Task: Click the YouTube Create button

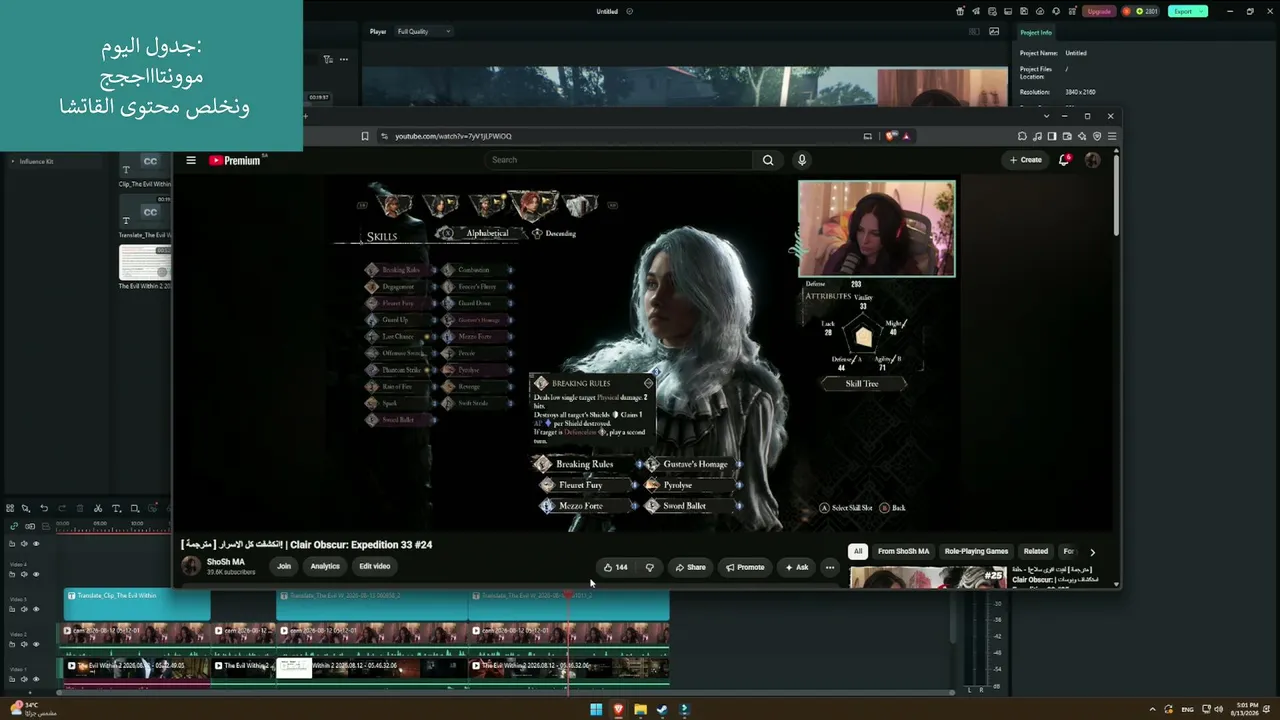Action: tap(1025, 160)
